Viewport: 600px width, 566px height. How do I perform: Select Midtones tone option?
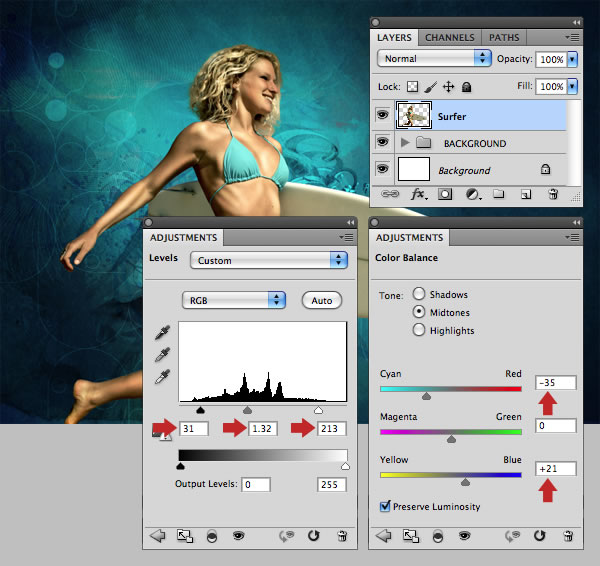419,312
